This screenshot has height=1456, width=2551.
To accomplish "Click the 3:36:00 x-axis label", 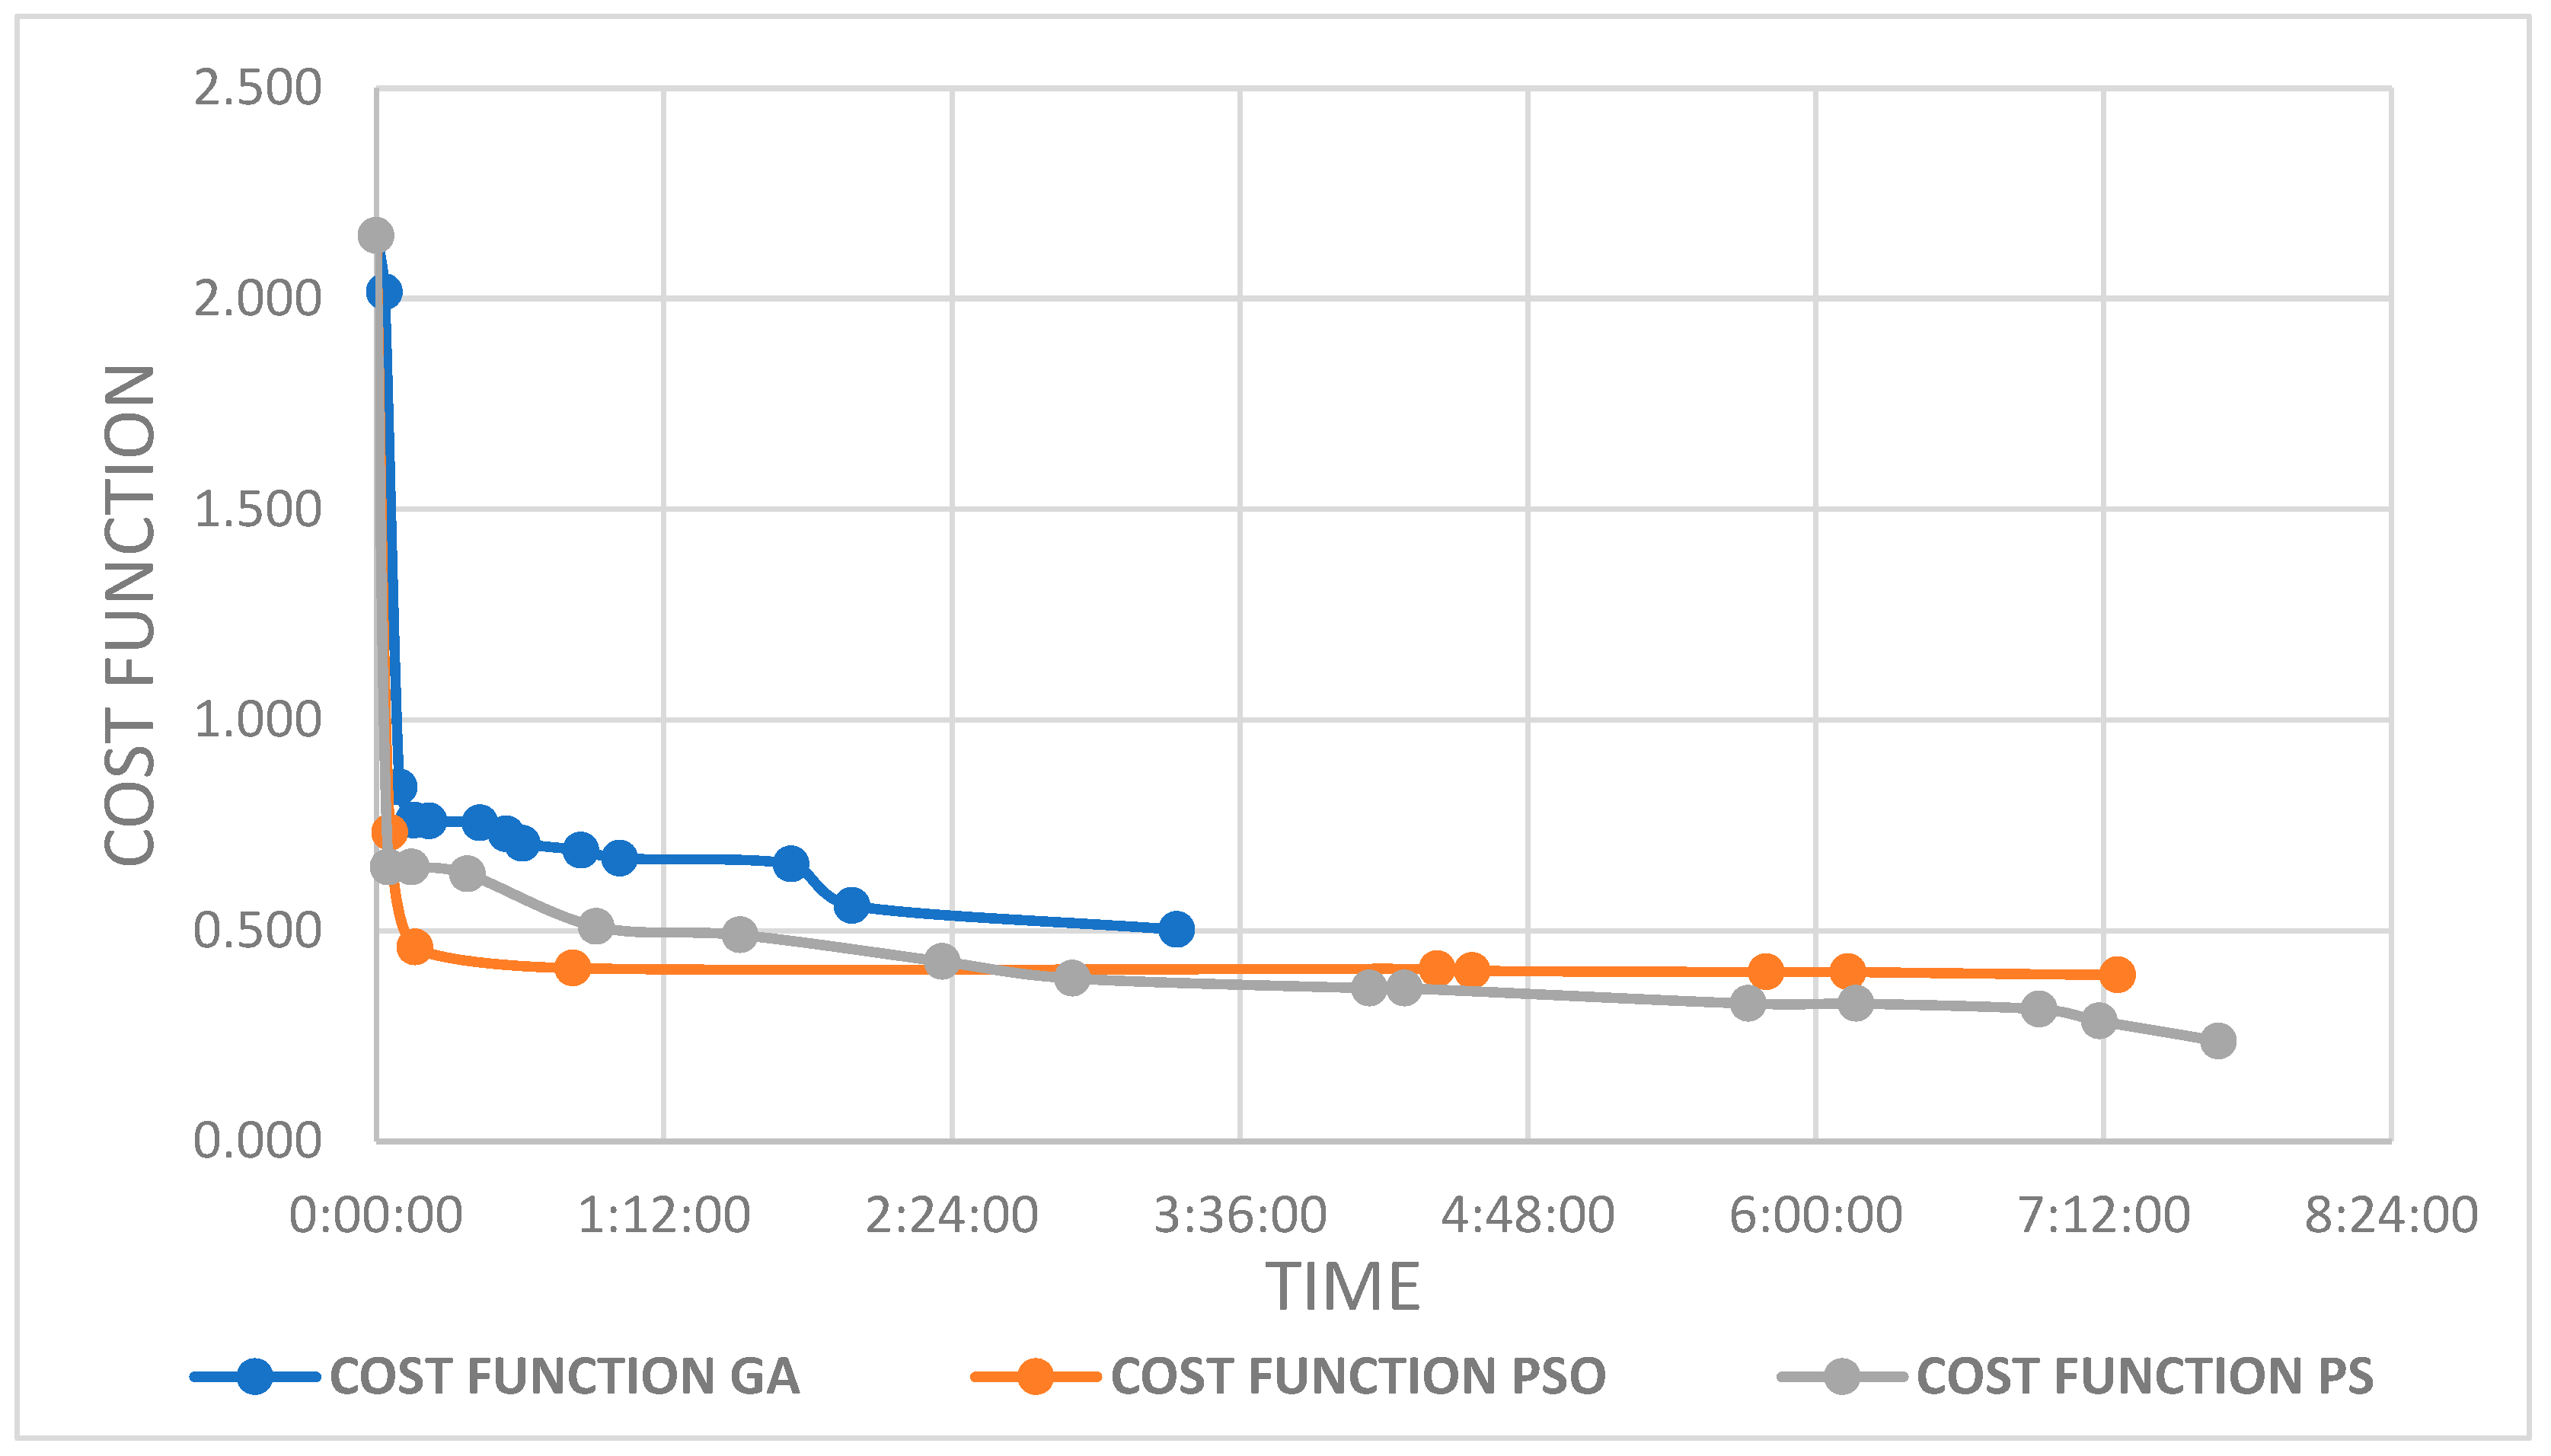I will pyautogui.click(x=1240, y=1216).
